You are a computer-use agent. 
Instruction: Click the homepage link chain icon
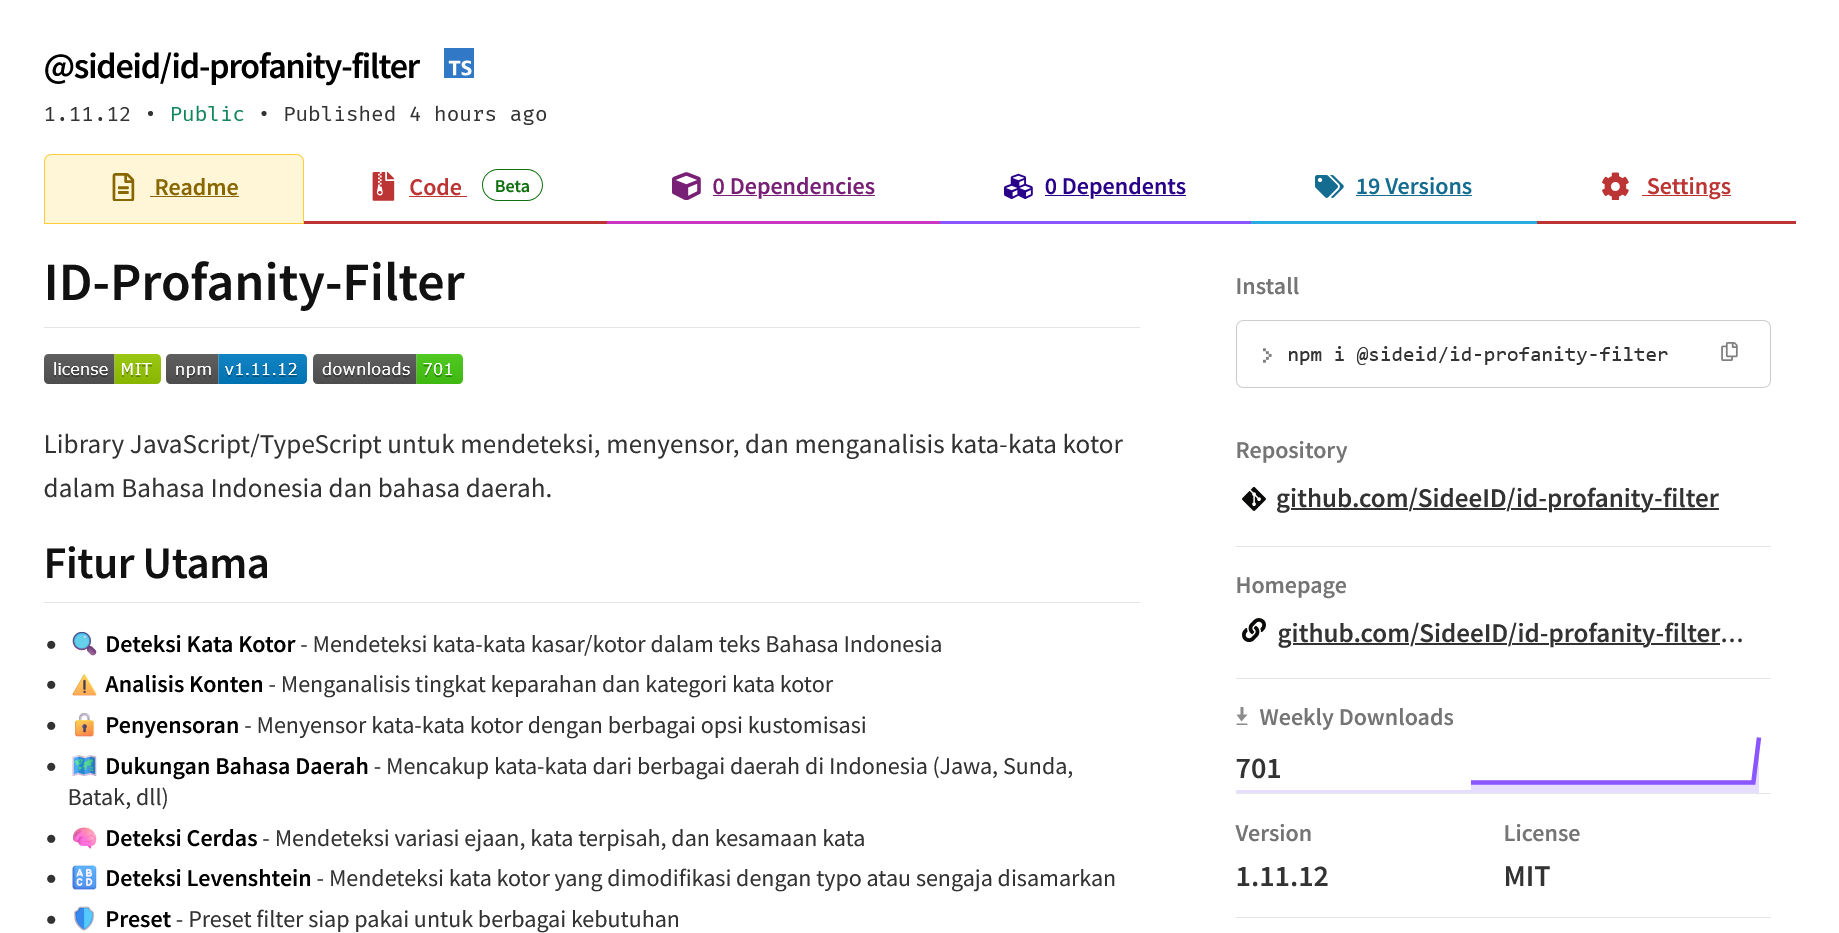click(1253, 631)
